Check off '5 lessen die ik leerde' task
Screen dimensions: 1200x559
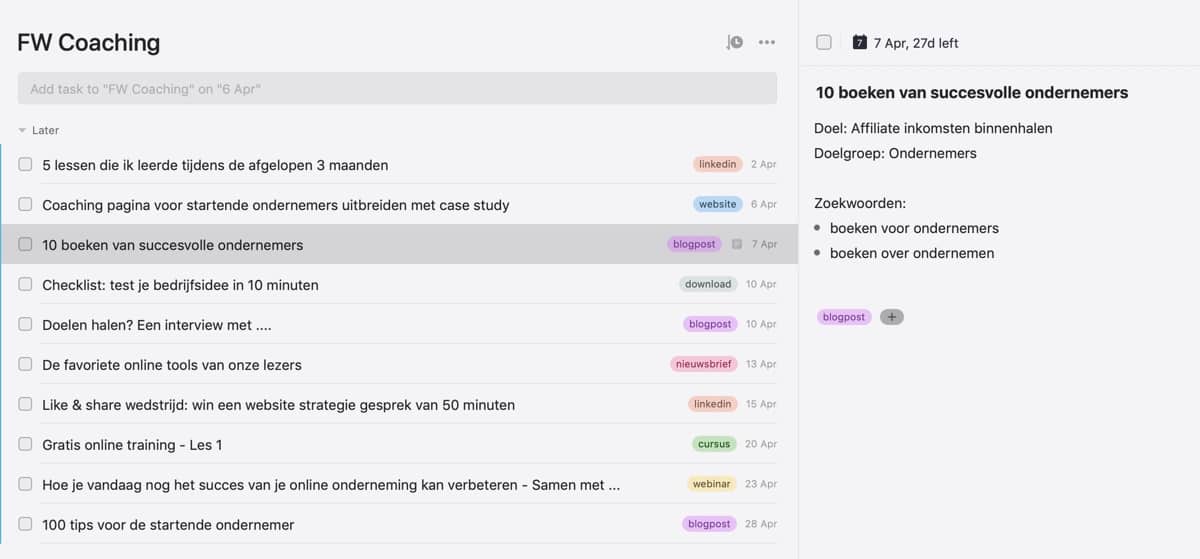[26, 164]
